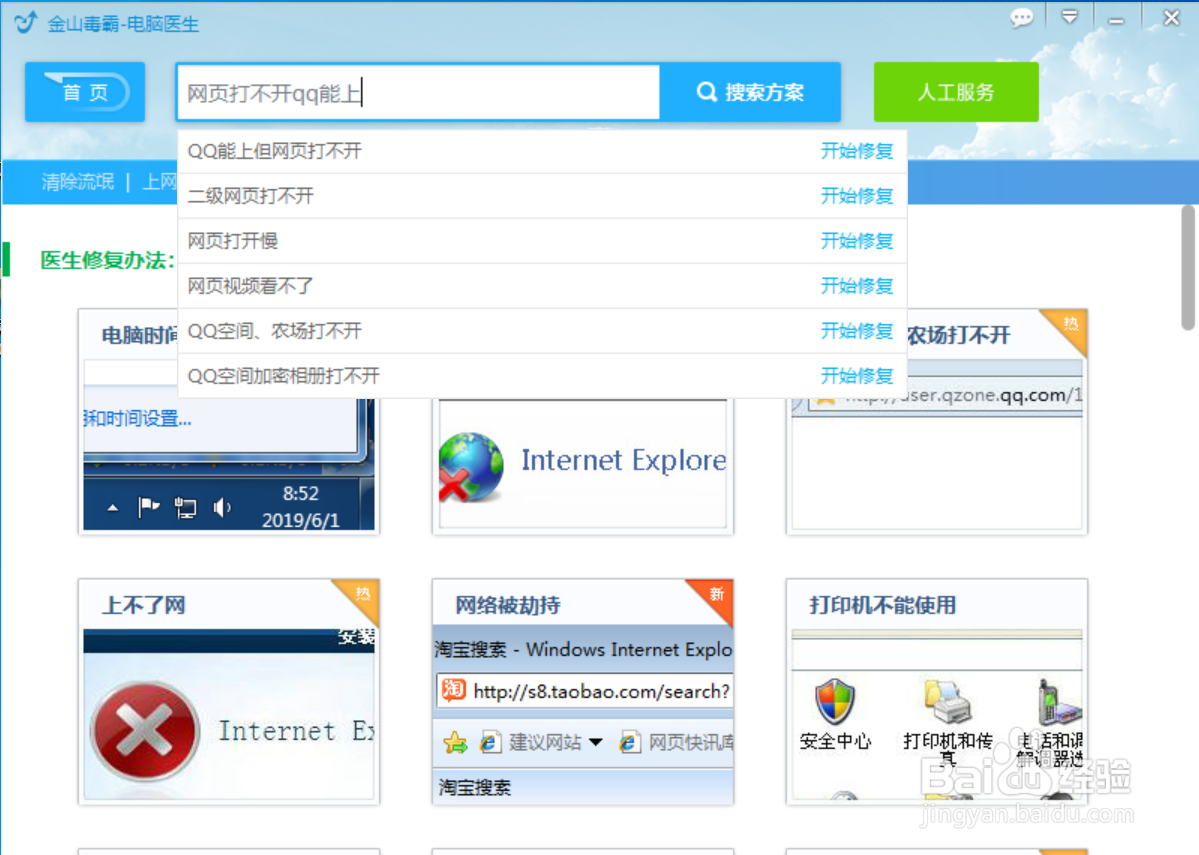Select suggestion 网页打开慢
This screenshot has width=1199, height=855.
coord(232,241)
